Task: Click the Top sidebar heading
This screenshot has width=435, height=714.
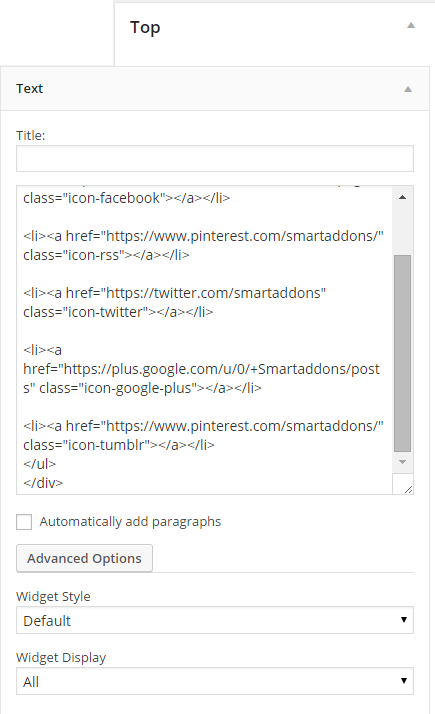Action: [145, 27]
